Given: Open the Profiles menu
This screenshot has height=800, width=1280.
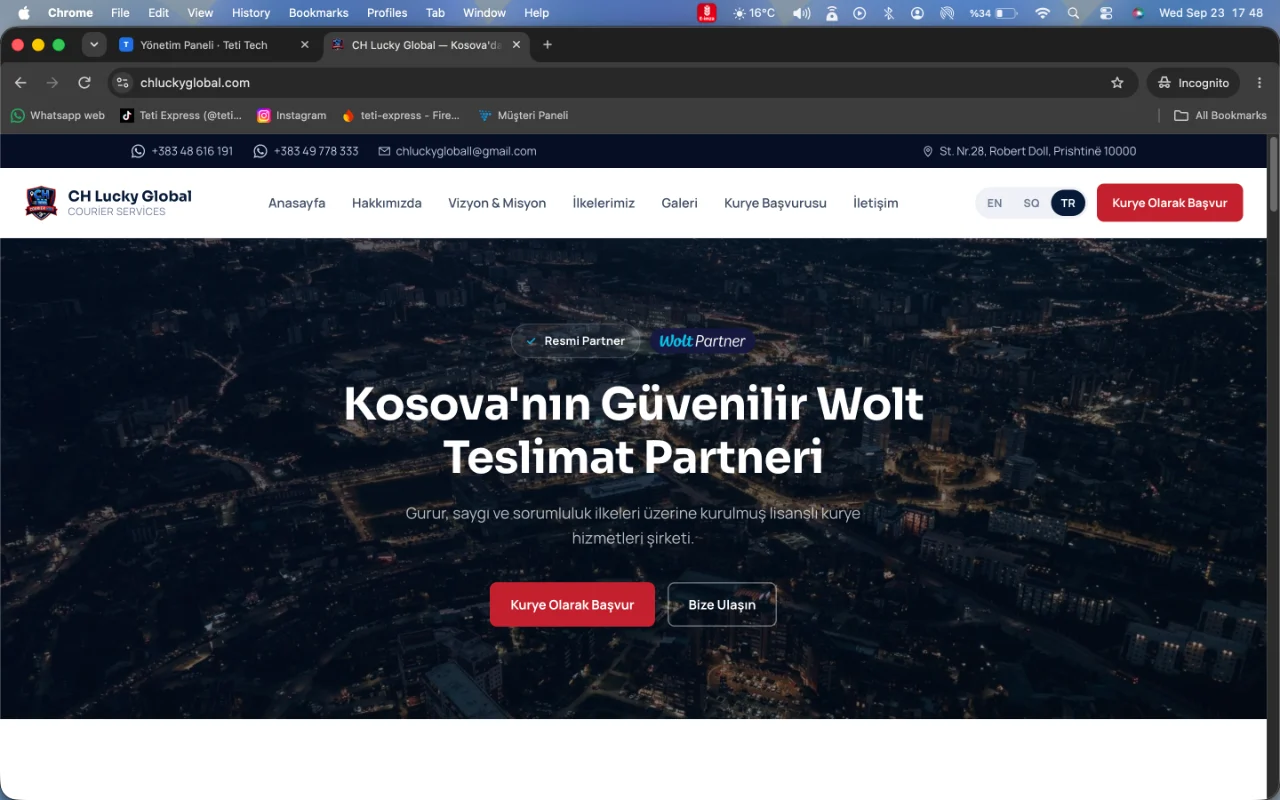Looking at the screenshot, I should coord(387,13).
